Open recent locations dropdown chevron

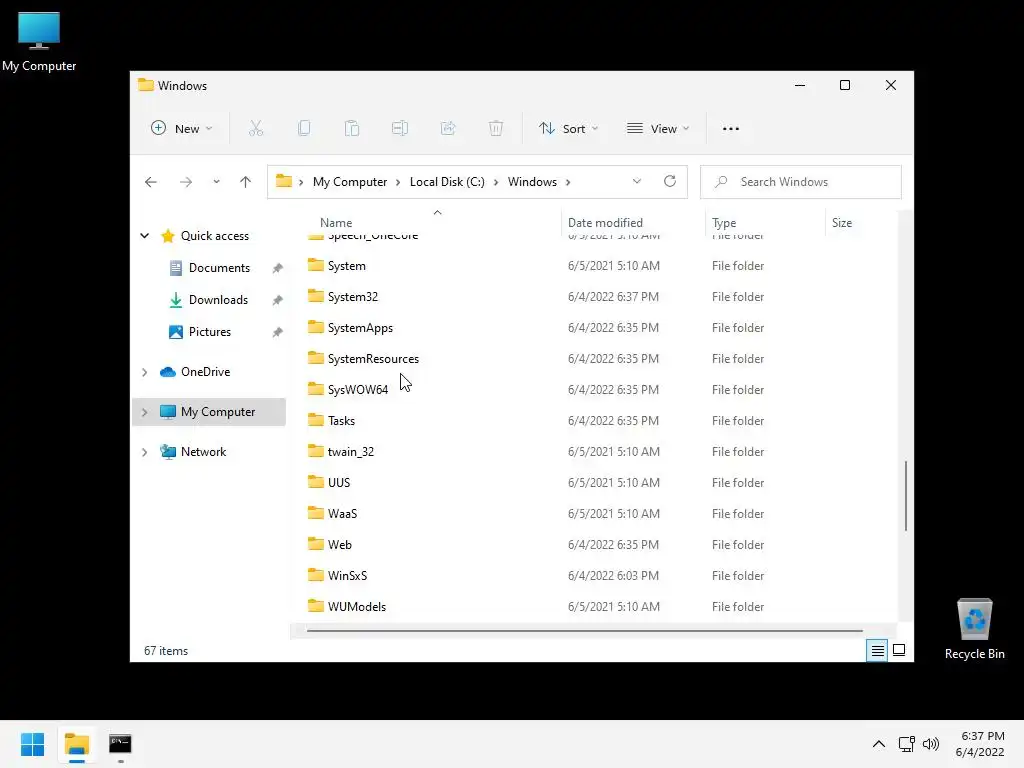[x=216, y=182]
